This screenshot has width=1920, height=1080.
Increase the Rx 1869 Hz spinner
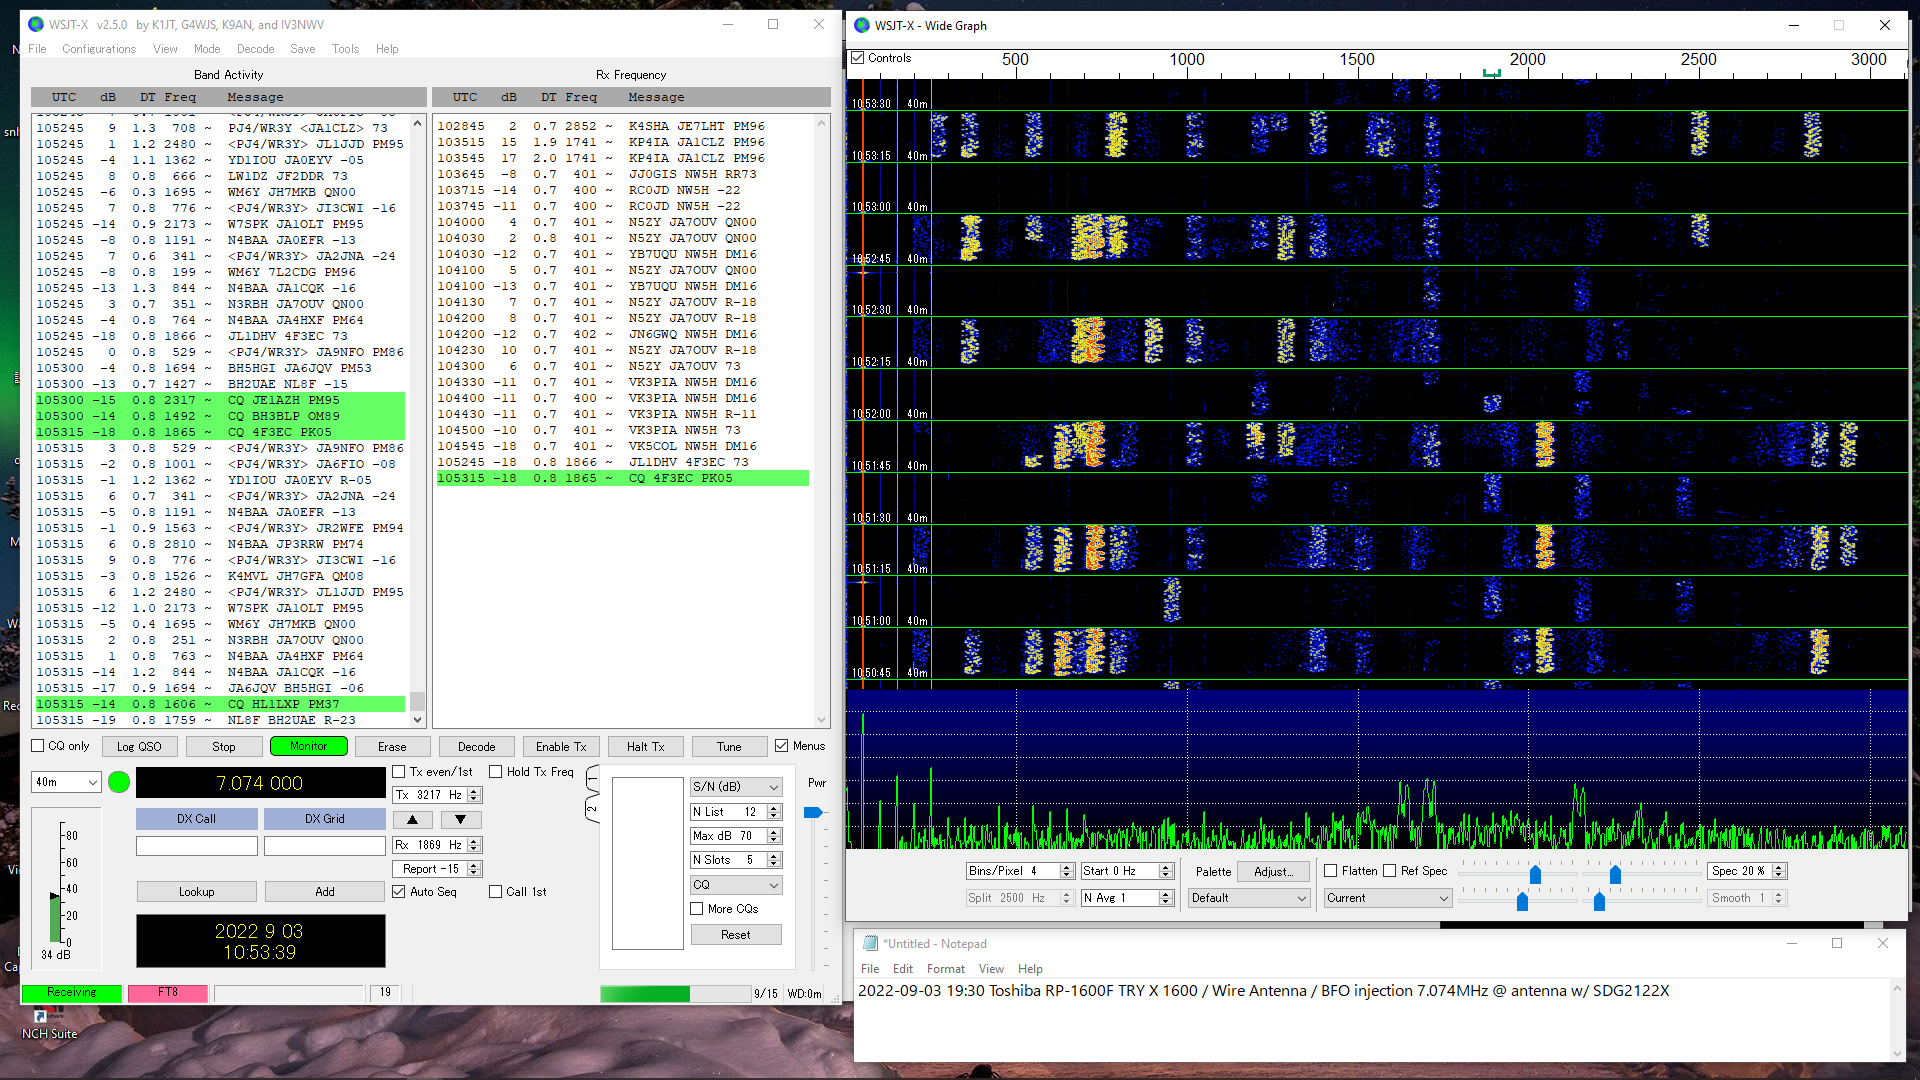point(475,841)
